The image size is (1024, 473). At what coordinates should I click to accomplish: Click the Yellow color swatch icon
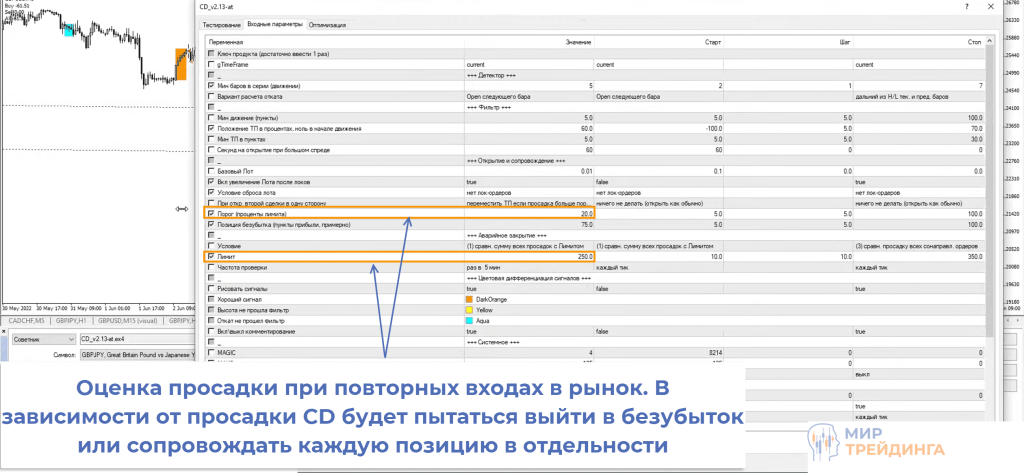tap(470, 310)
